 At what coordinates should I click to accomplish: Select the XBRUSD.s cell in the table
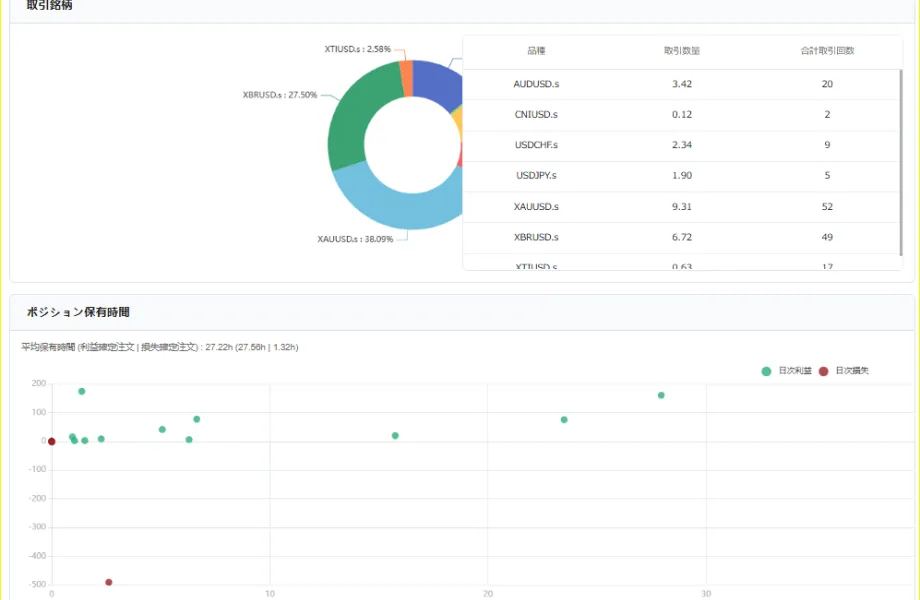click(536, 237)
